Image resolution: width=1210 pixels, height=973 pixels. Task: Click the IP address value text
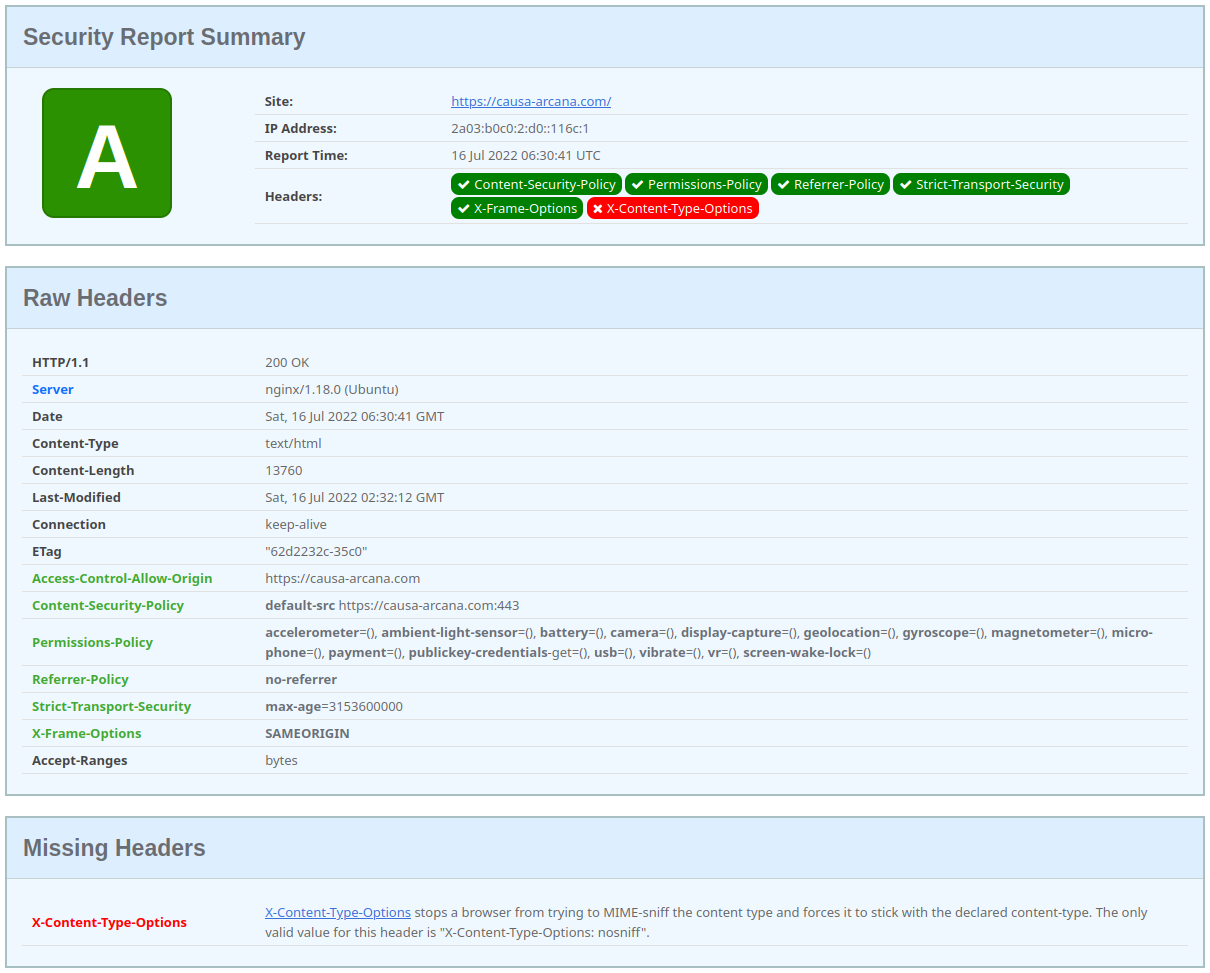click(x=520, y=128)
